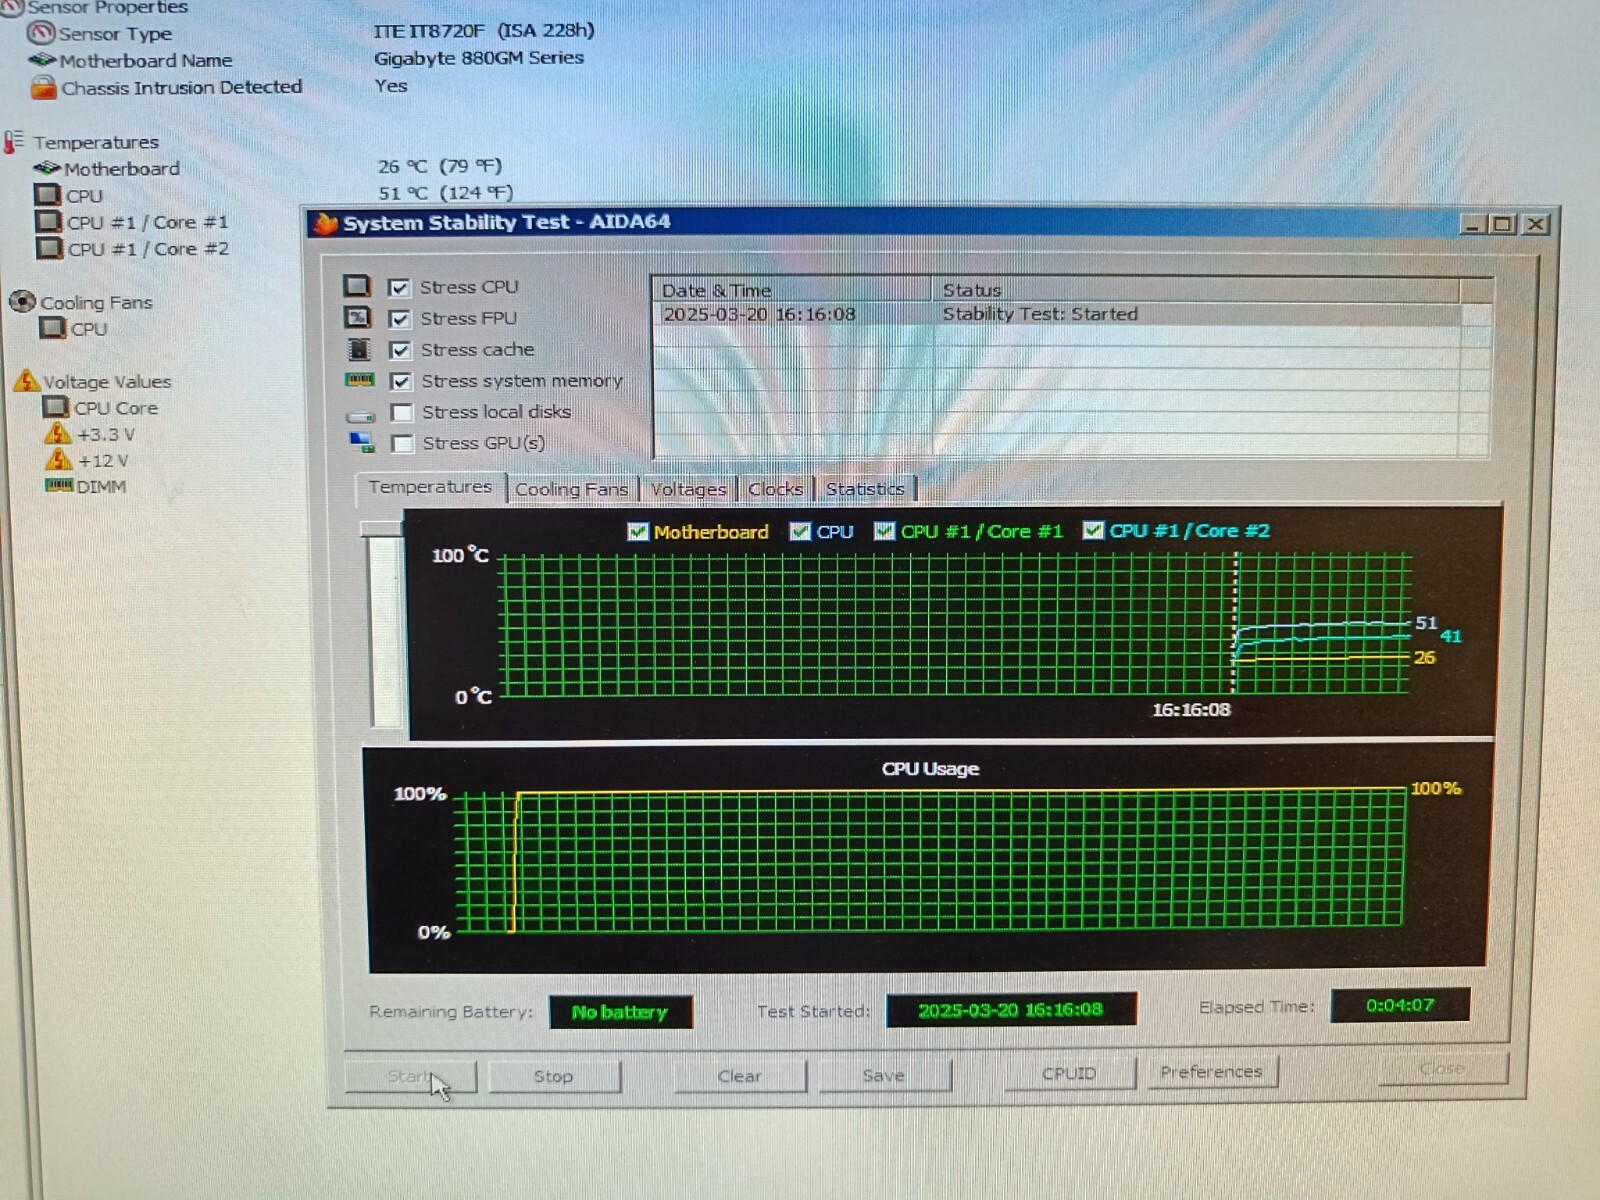Enable the Stress GPU(s) checkbox

click(402, 443)
